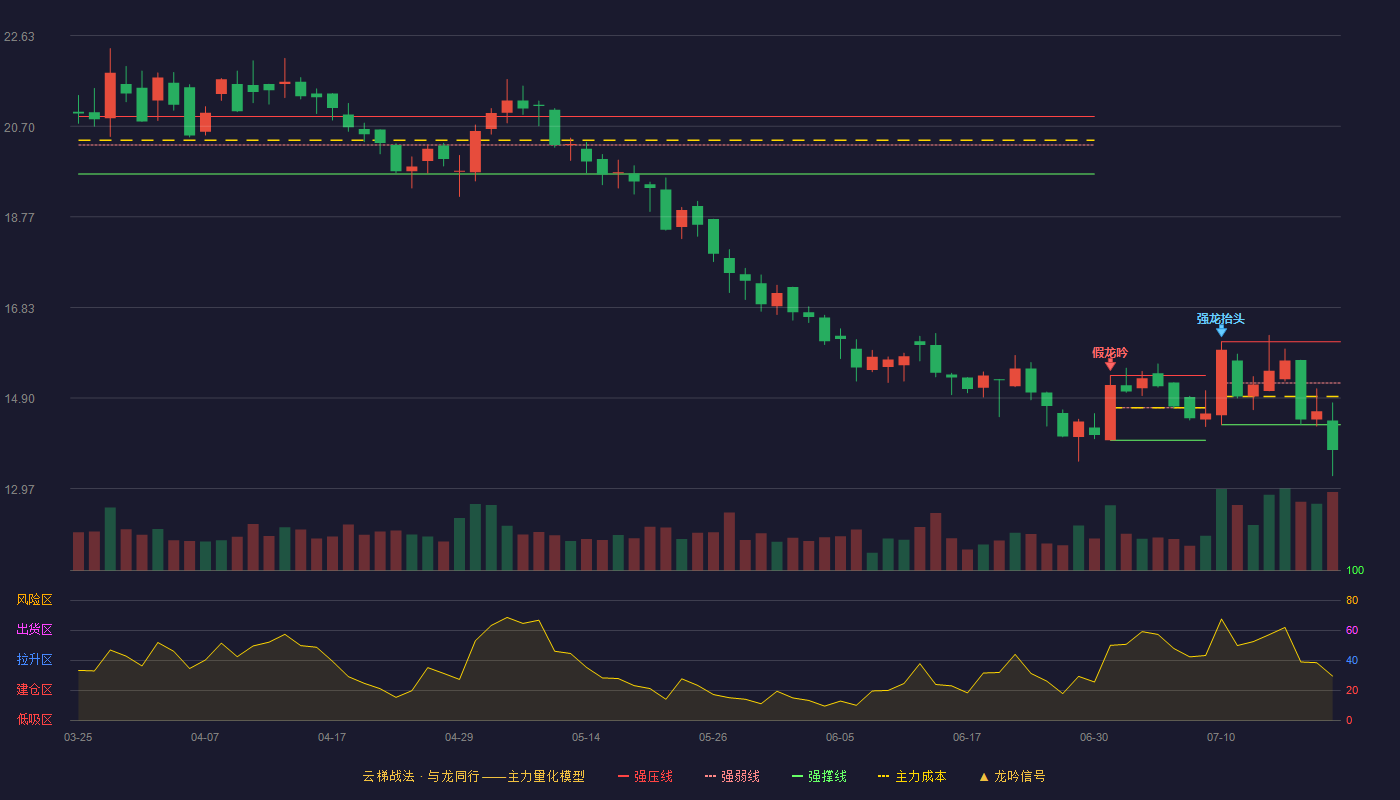Click the 22.63 price axis label
The height and width of the screenshot is (800, 1400).
19,37
